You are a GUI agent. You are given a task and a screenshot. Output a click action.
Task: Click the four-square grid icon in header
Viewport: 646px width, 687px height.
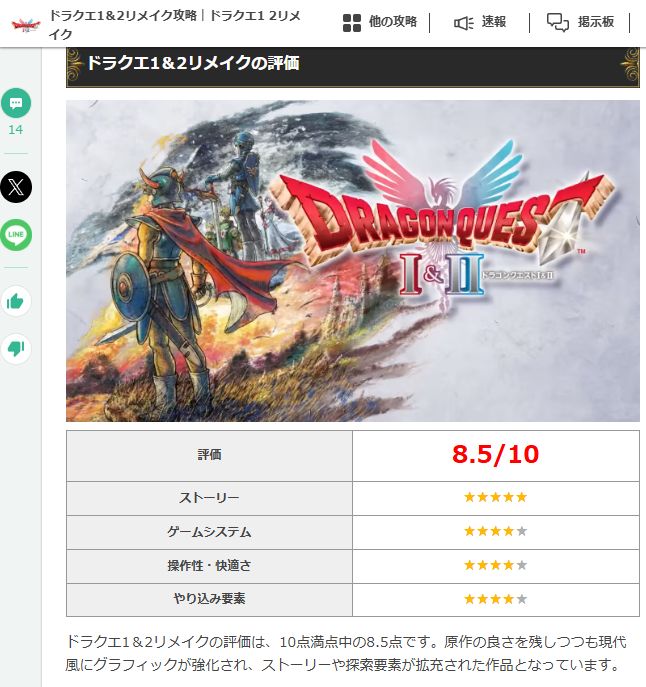[351, 23]
